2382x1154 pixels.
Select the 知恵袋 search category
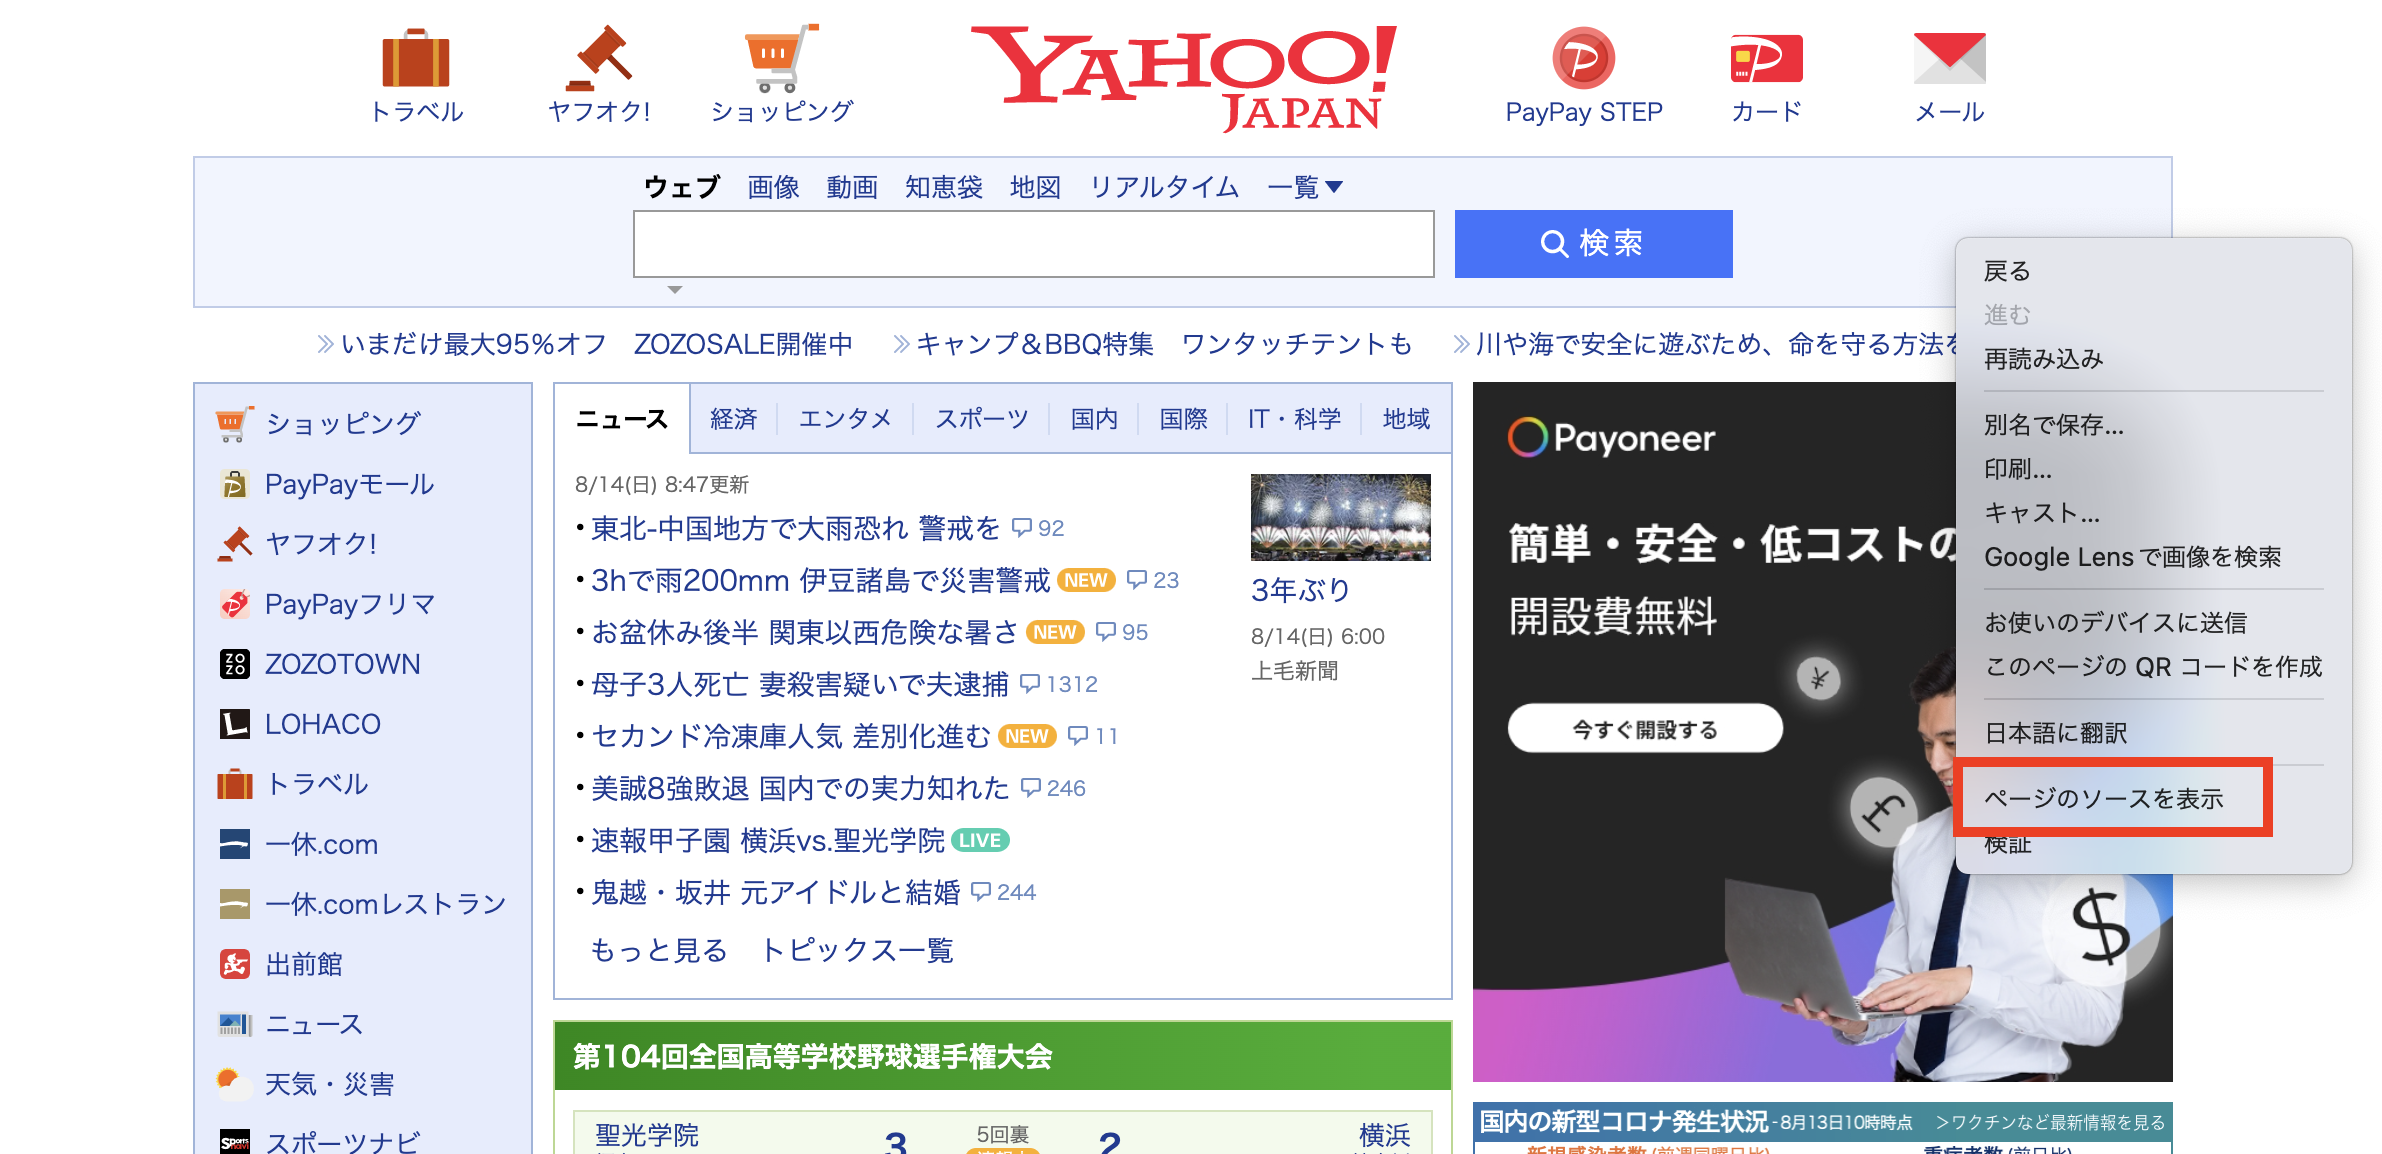[943, 187]
